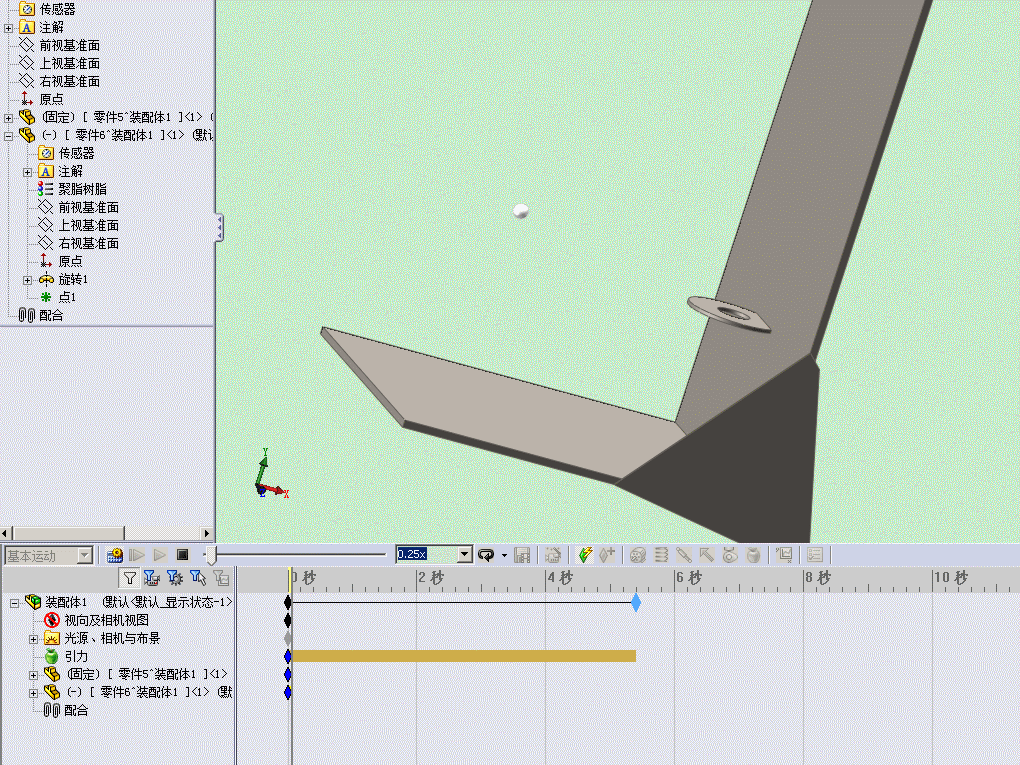This screenshot has width=1020, height=765.
Task: Toggle the driving elements filter
Action: pos(175,577)
